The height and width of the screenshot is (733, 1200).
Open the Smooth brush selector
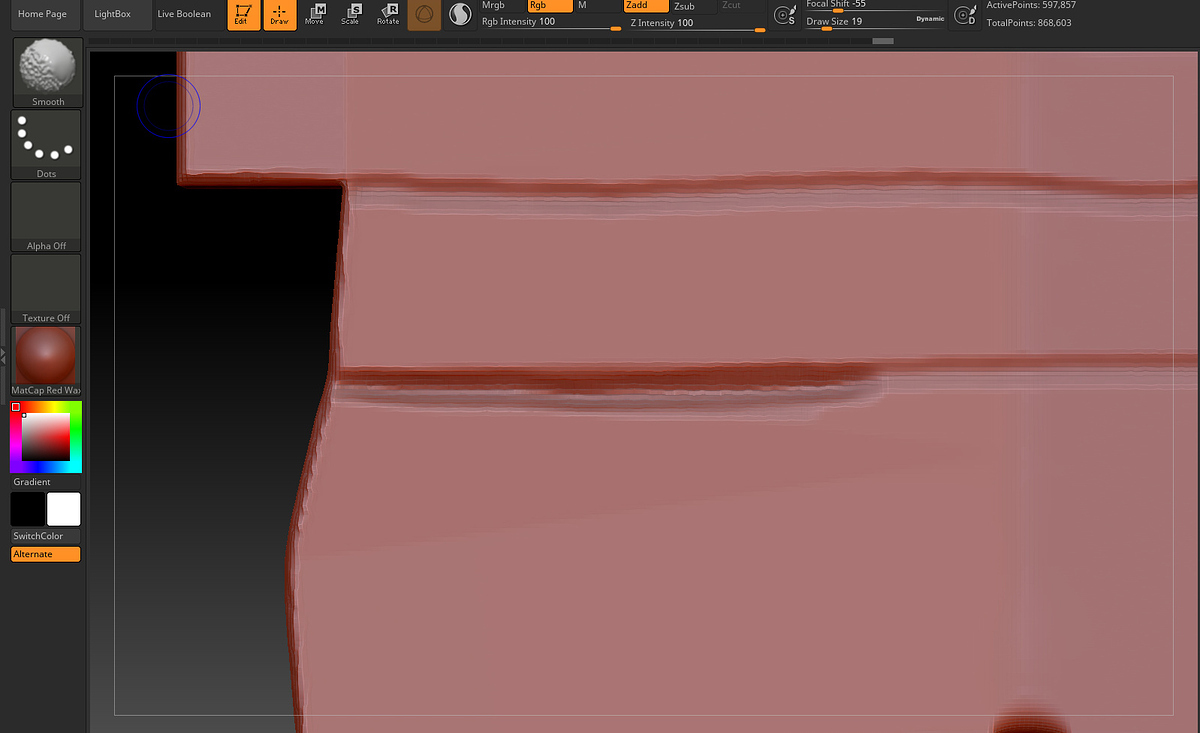(x=47, y=73)
